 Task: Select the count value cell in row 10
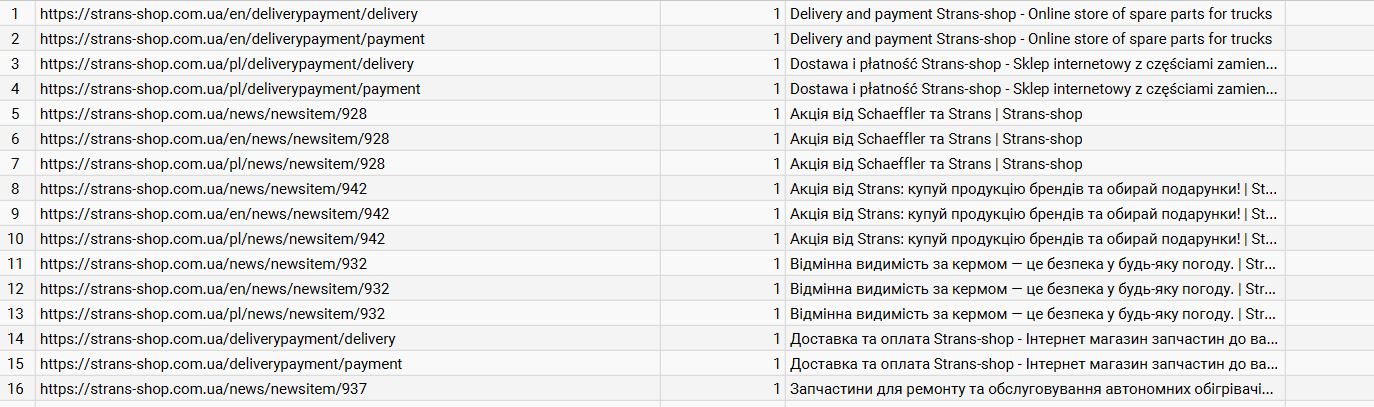point(722,239)
